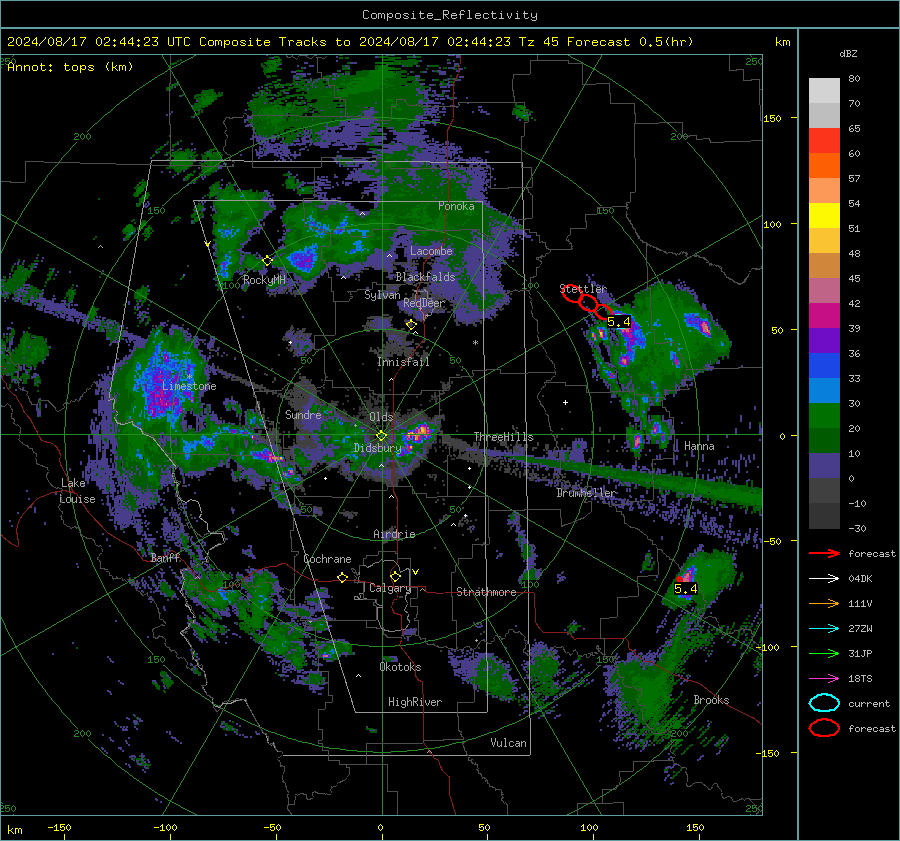Click the light blue swatch below the 33 label
900x841 pixels.
[x=824, y=391]
